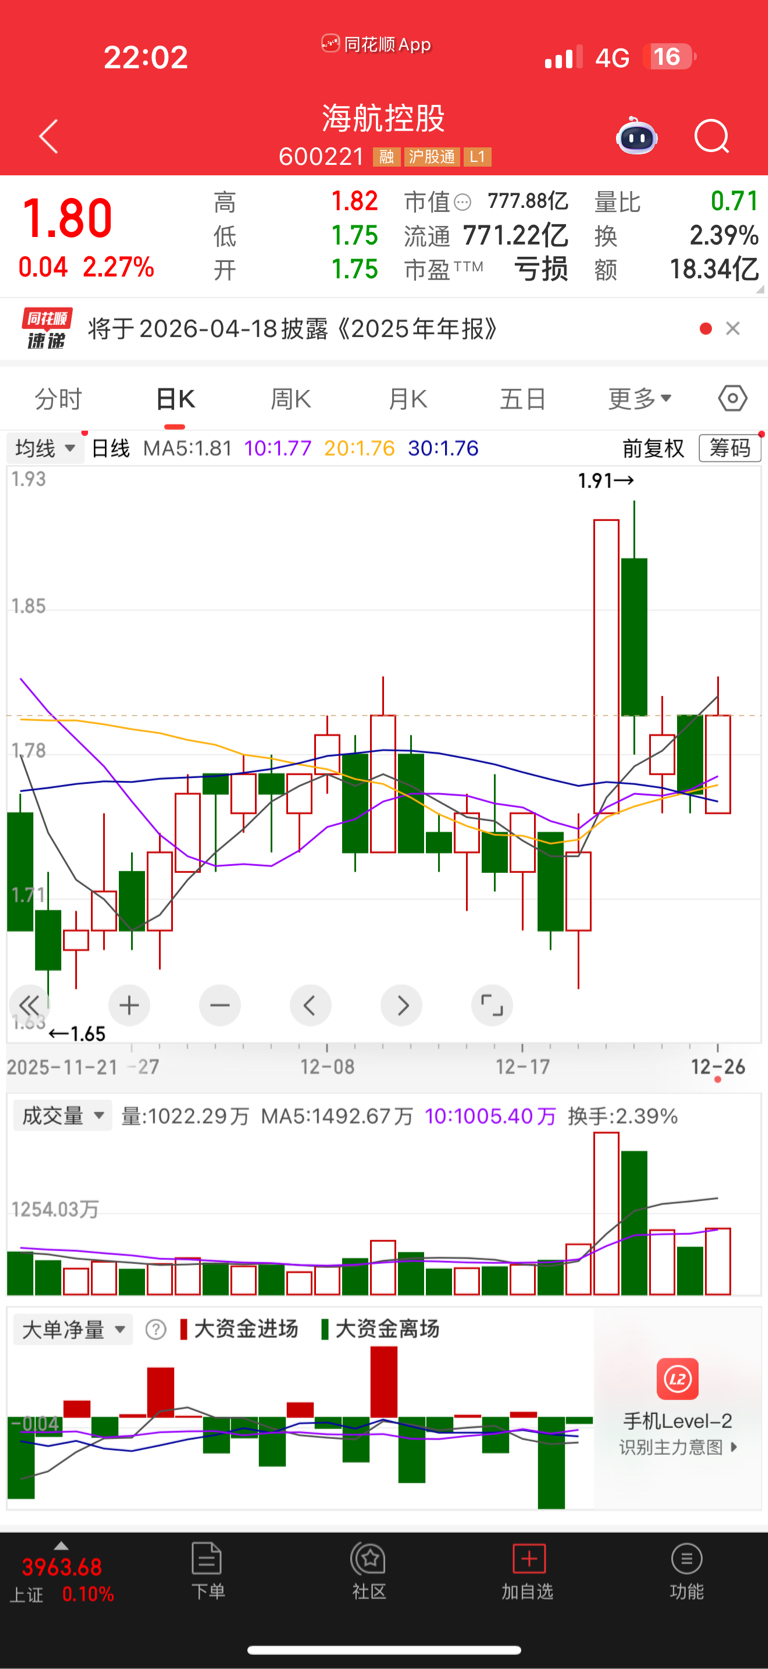This screenshot has height=1669, width=768.
Task: Switch to the 五日 tab
Action: [x=523, y=399]
